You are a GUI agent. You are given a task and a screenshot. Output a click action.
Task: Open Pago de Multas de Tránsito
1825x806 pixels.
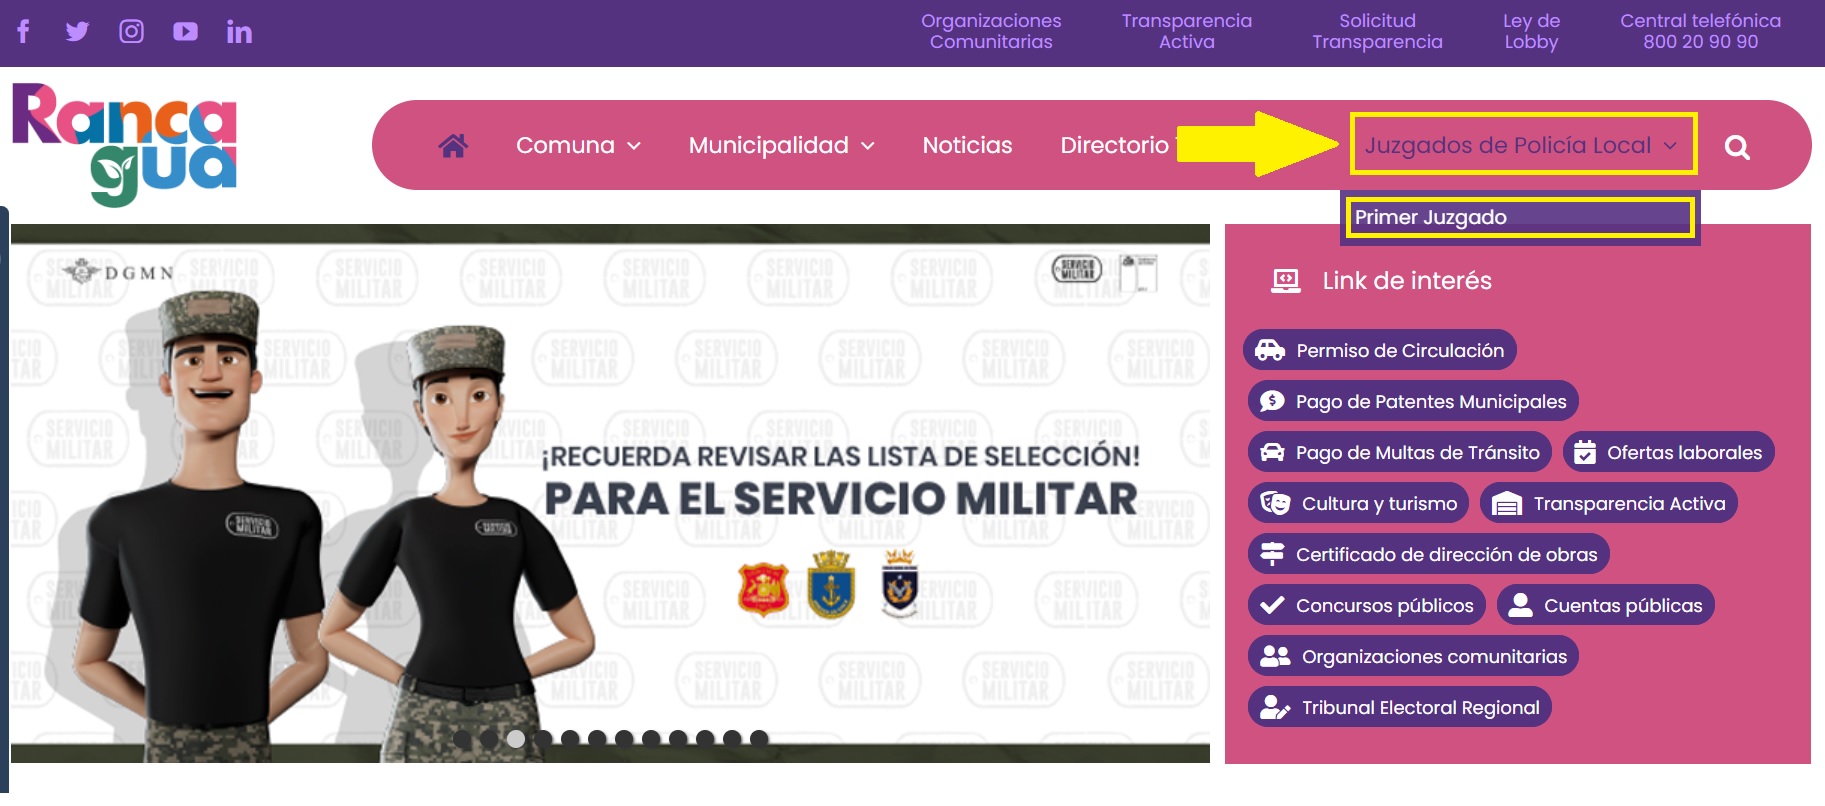pos(1400,452)
